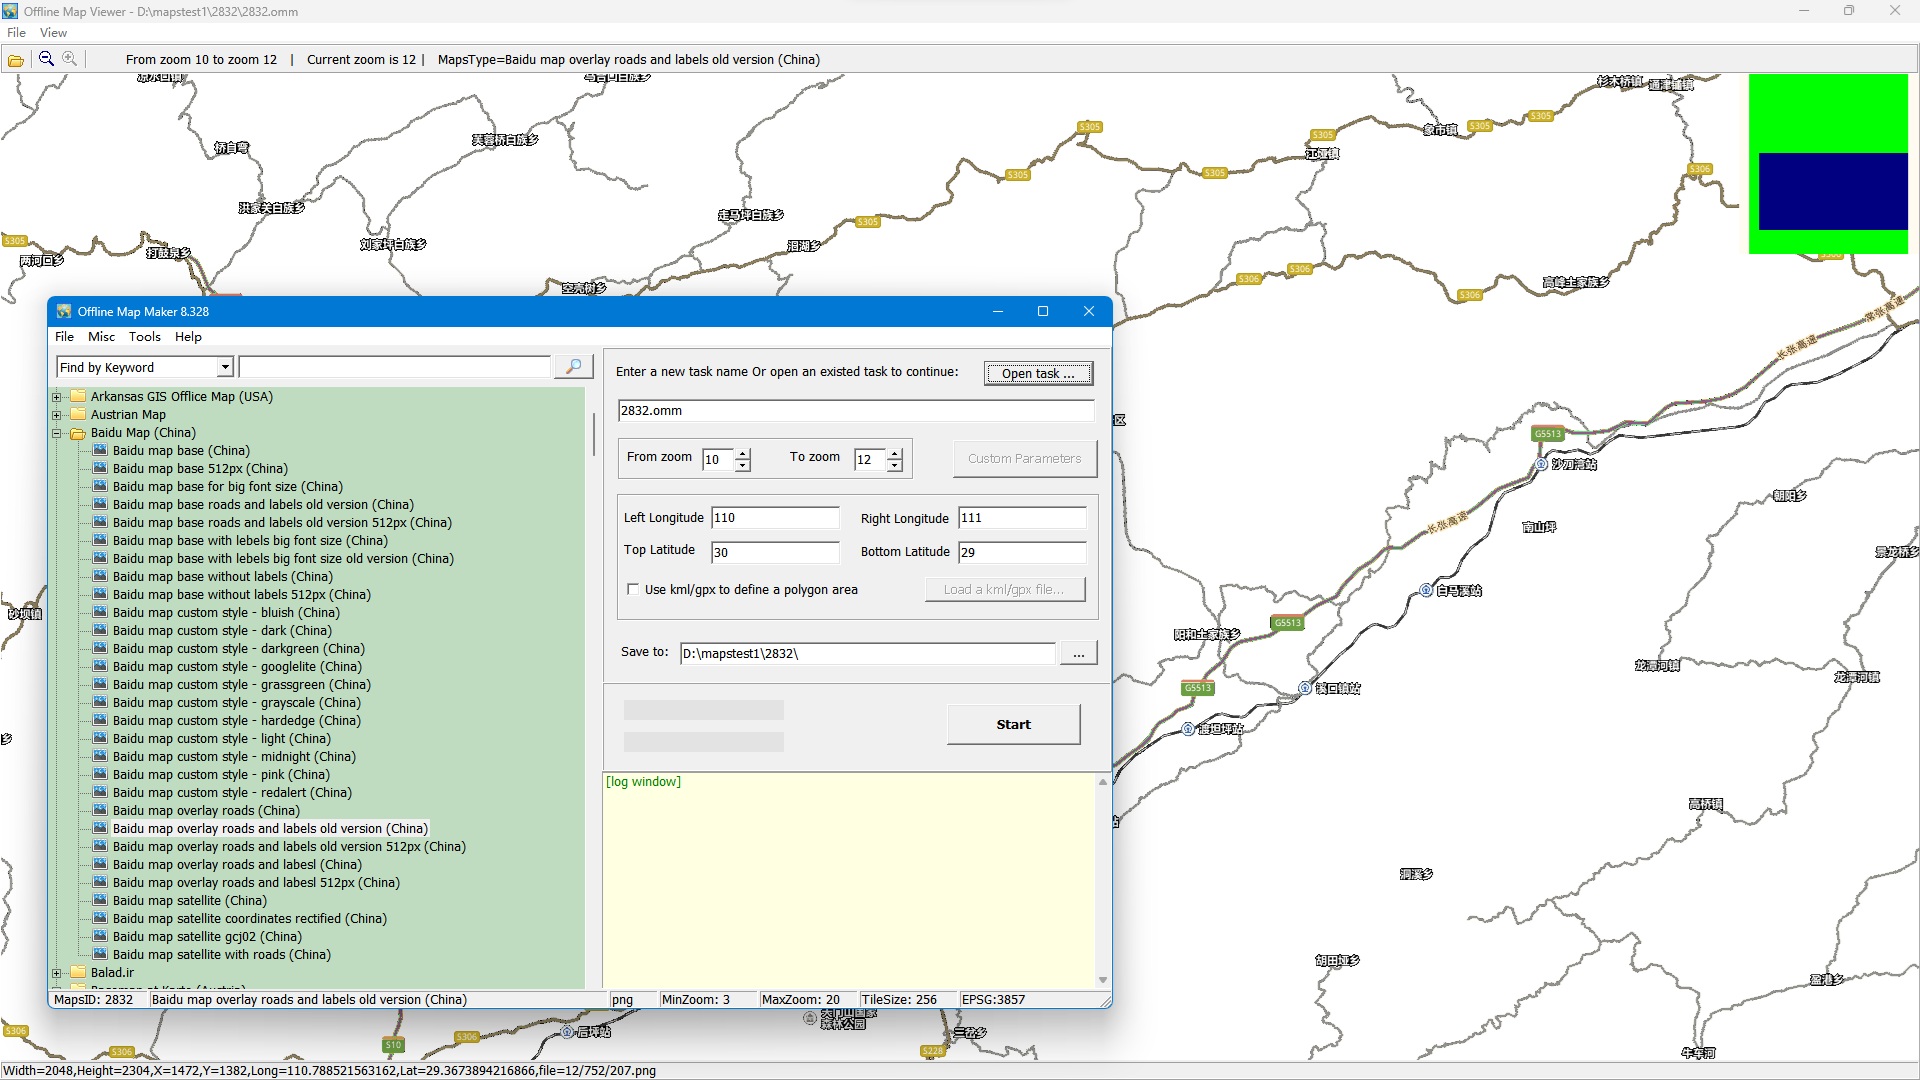Click icon beside Baidu map custom style - pink
The image size is (1920, 1080).
tap(100, 774)
